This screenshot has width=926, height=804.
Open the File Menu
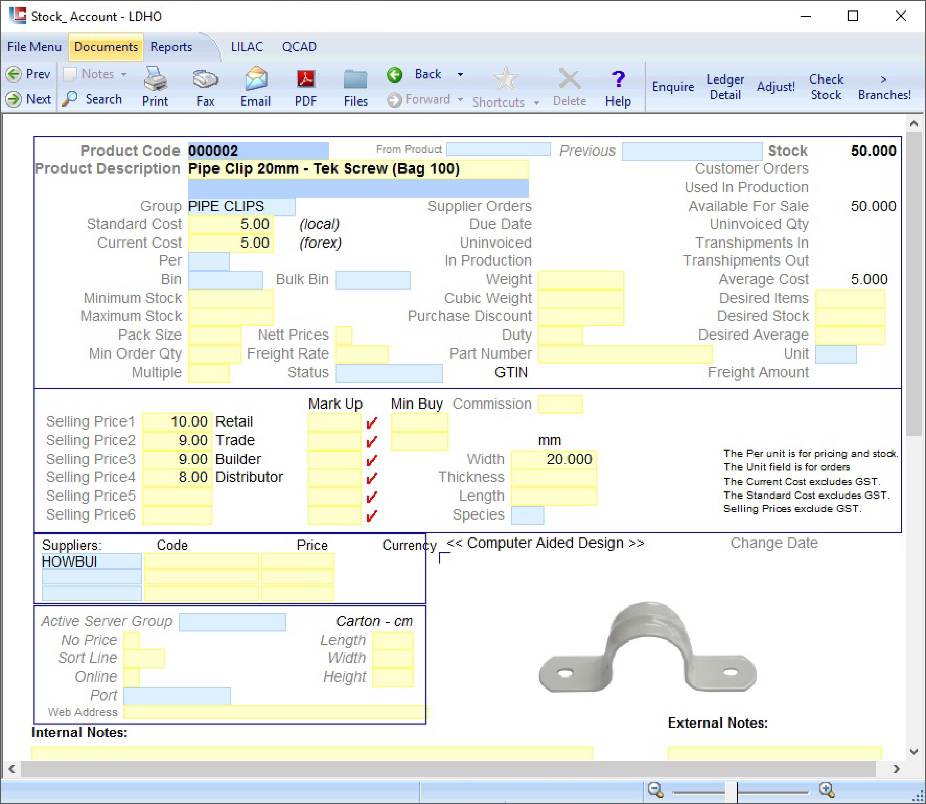[x=34, y=46]
